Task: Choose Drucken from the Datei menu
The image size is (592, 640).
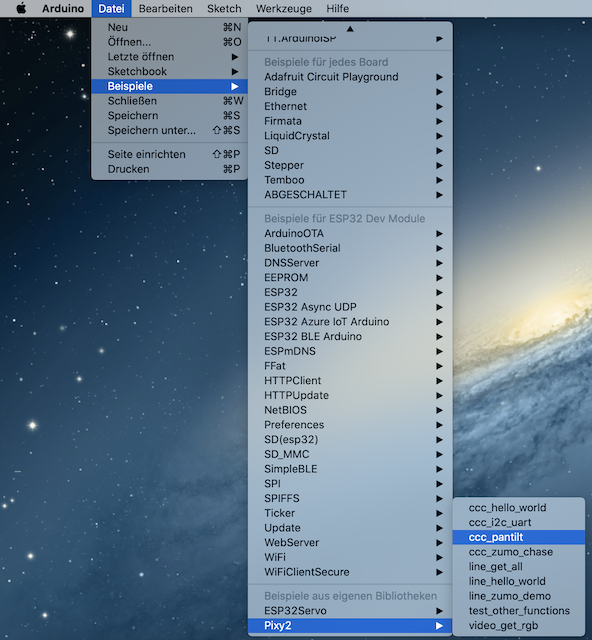Action: click(x=169, y=169)
